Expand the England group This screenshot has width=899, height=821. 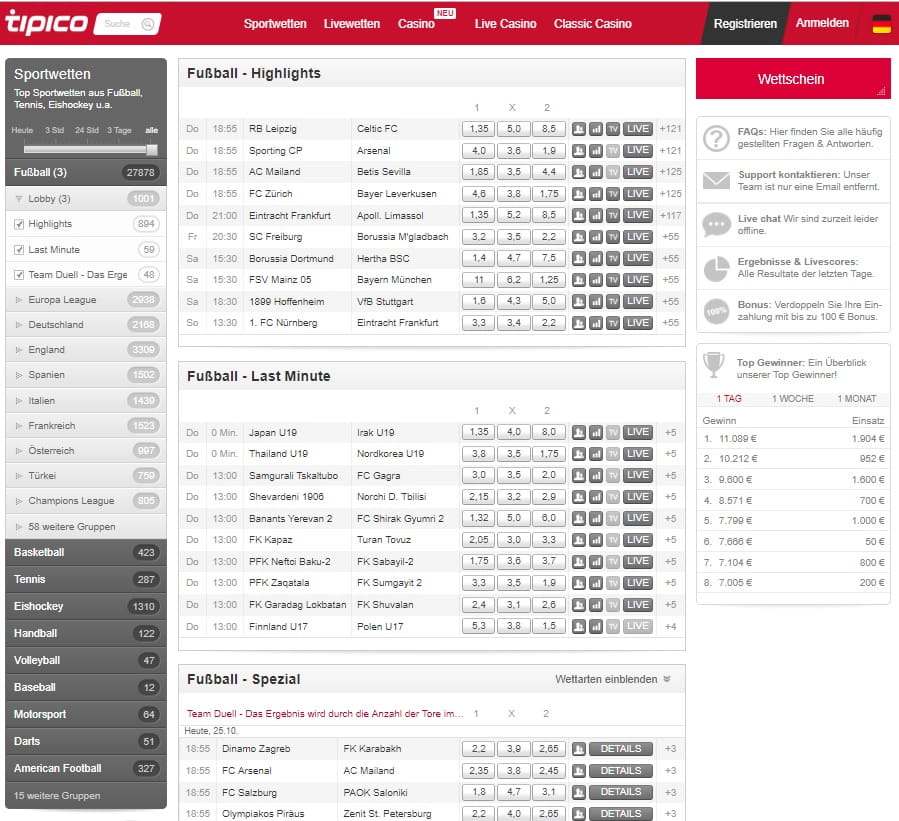[x=19, y=350]
